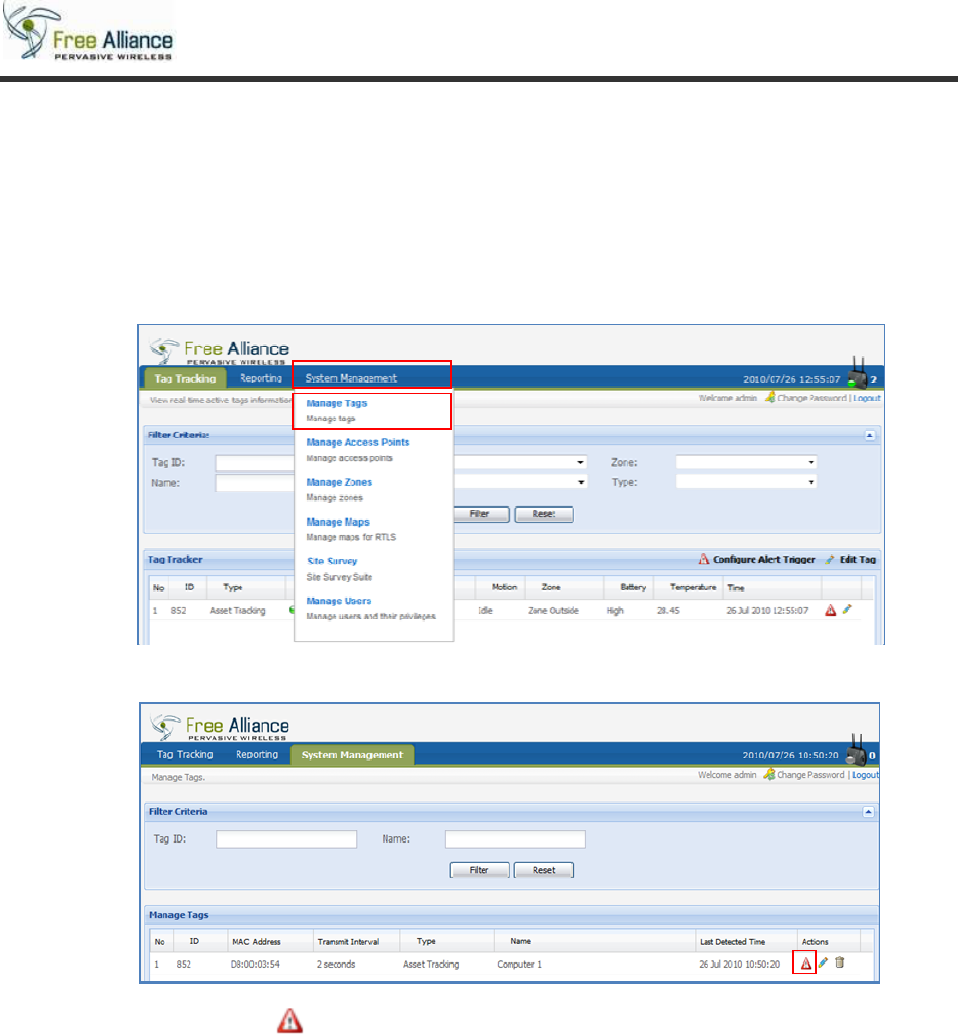This screenshot has width=958, height=1035.
Task: Switch to Reporting tab in upper screenshot
Action: [x=261, y=378]
